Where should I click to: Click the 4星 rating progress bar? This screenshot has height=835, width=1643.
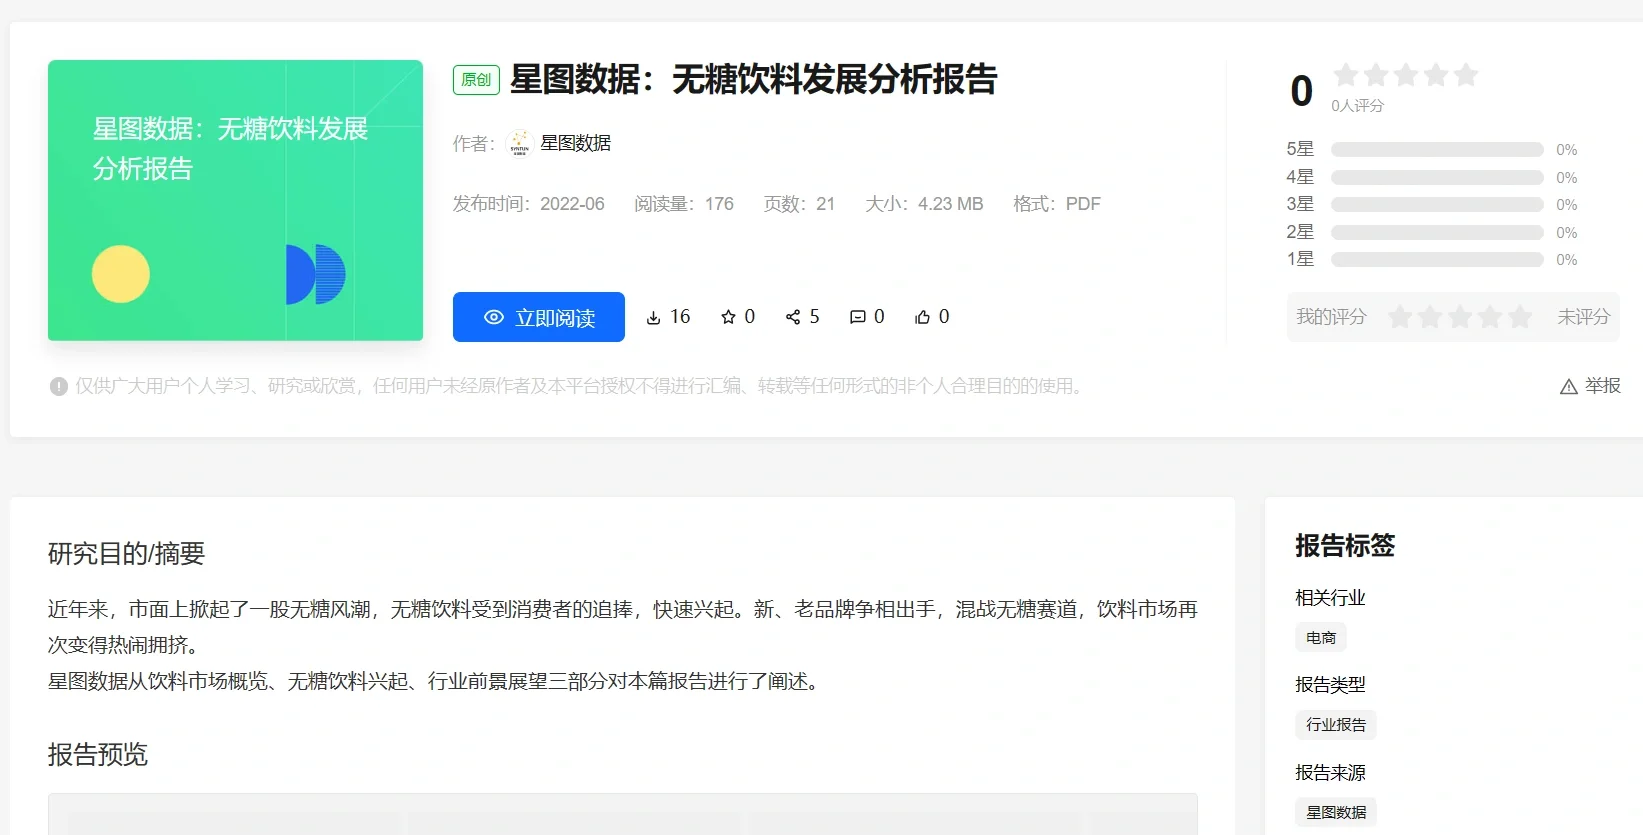(x=1437, y=177)
